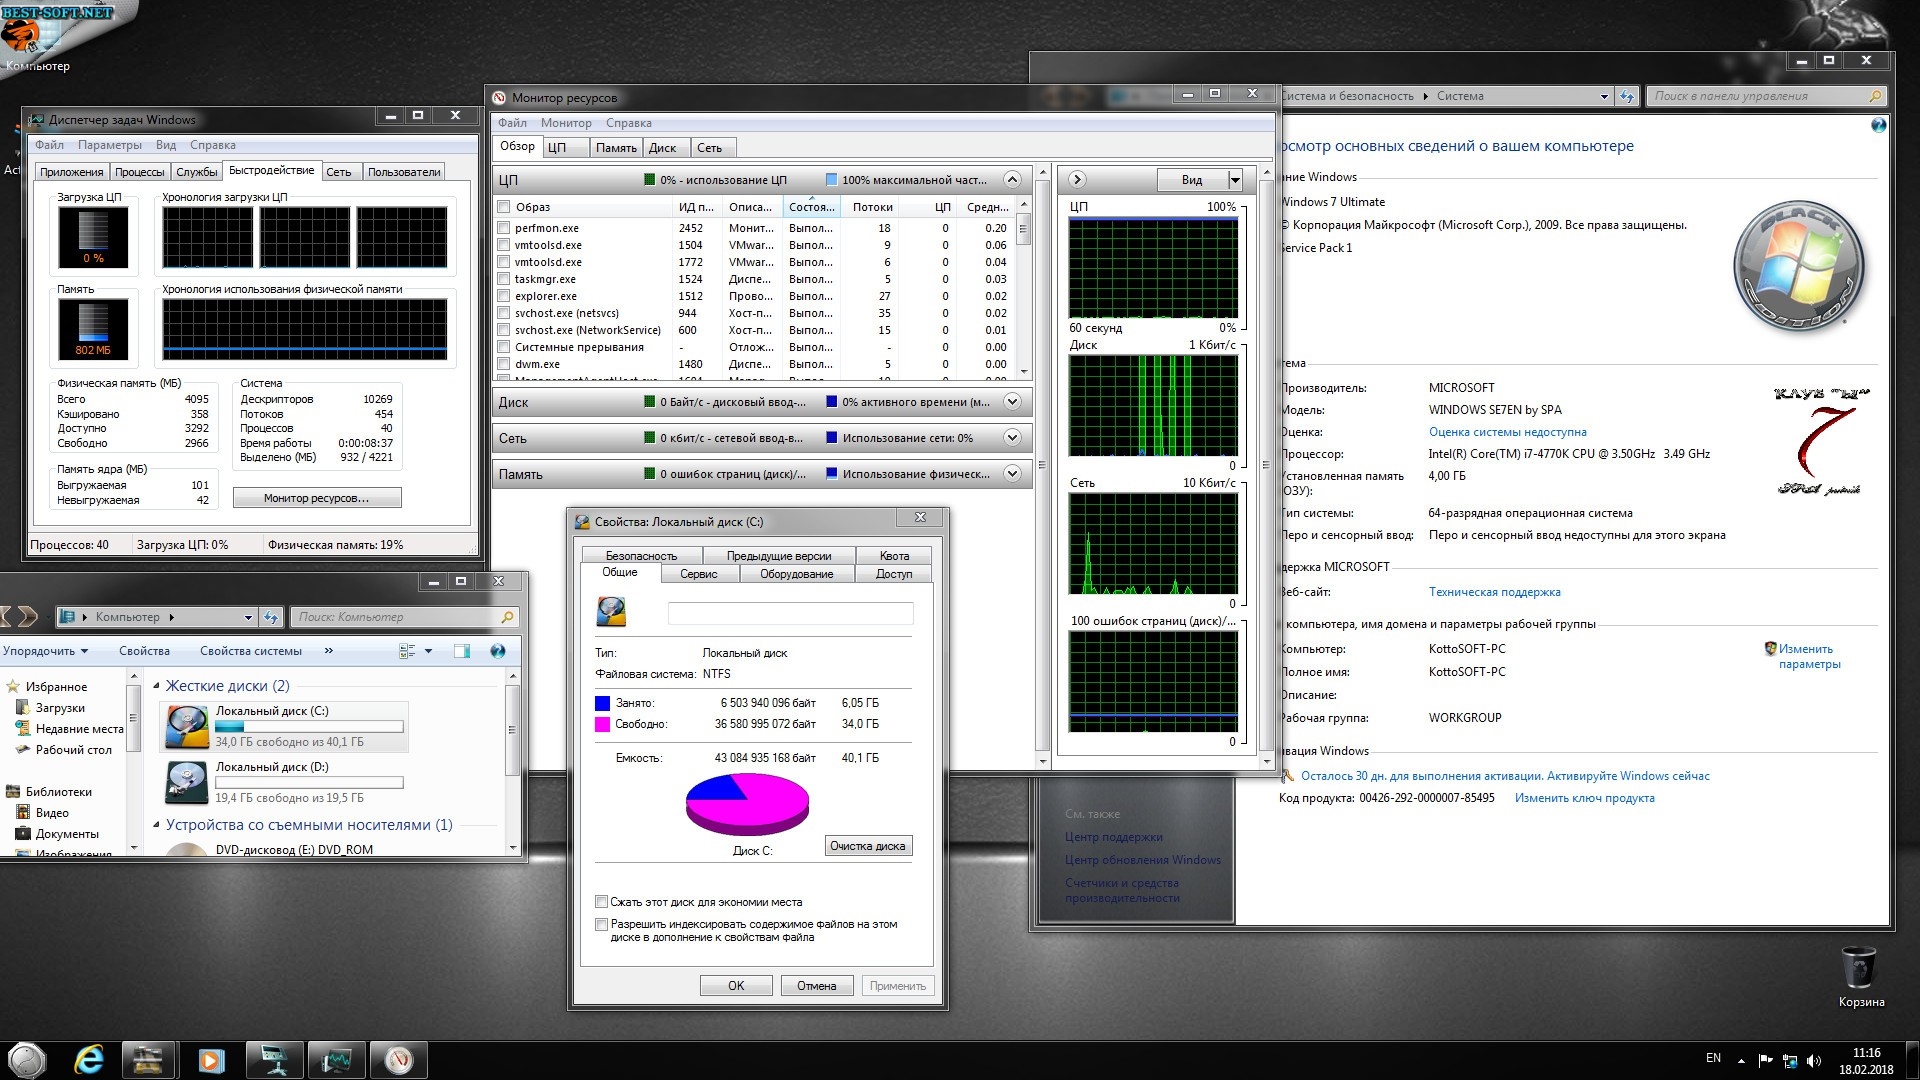
Task: Click the refresh icon beside the Control Panel address
Action: click(x=1627, y=96)
